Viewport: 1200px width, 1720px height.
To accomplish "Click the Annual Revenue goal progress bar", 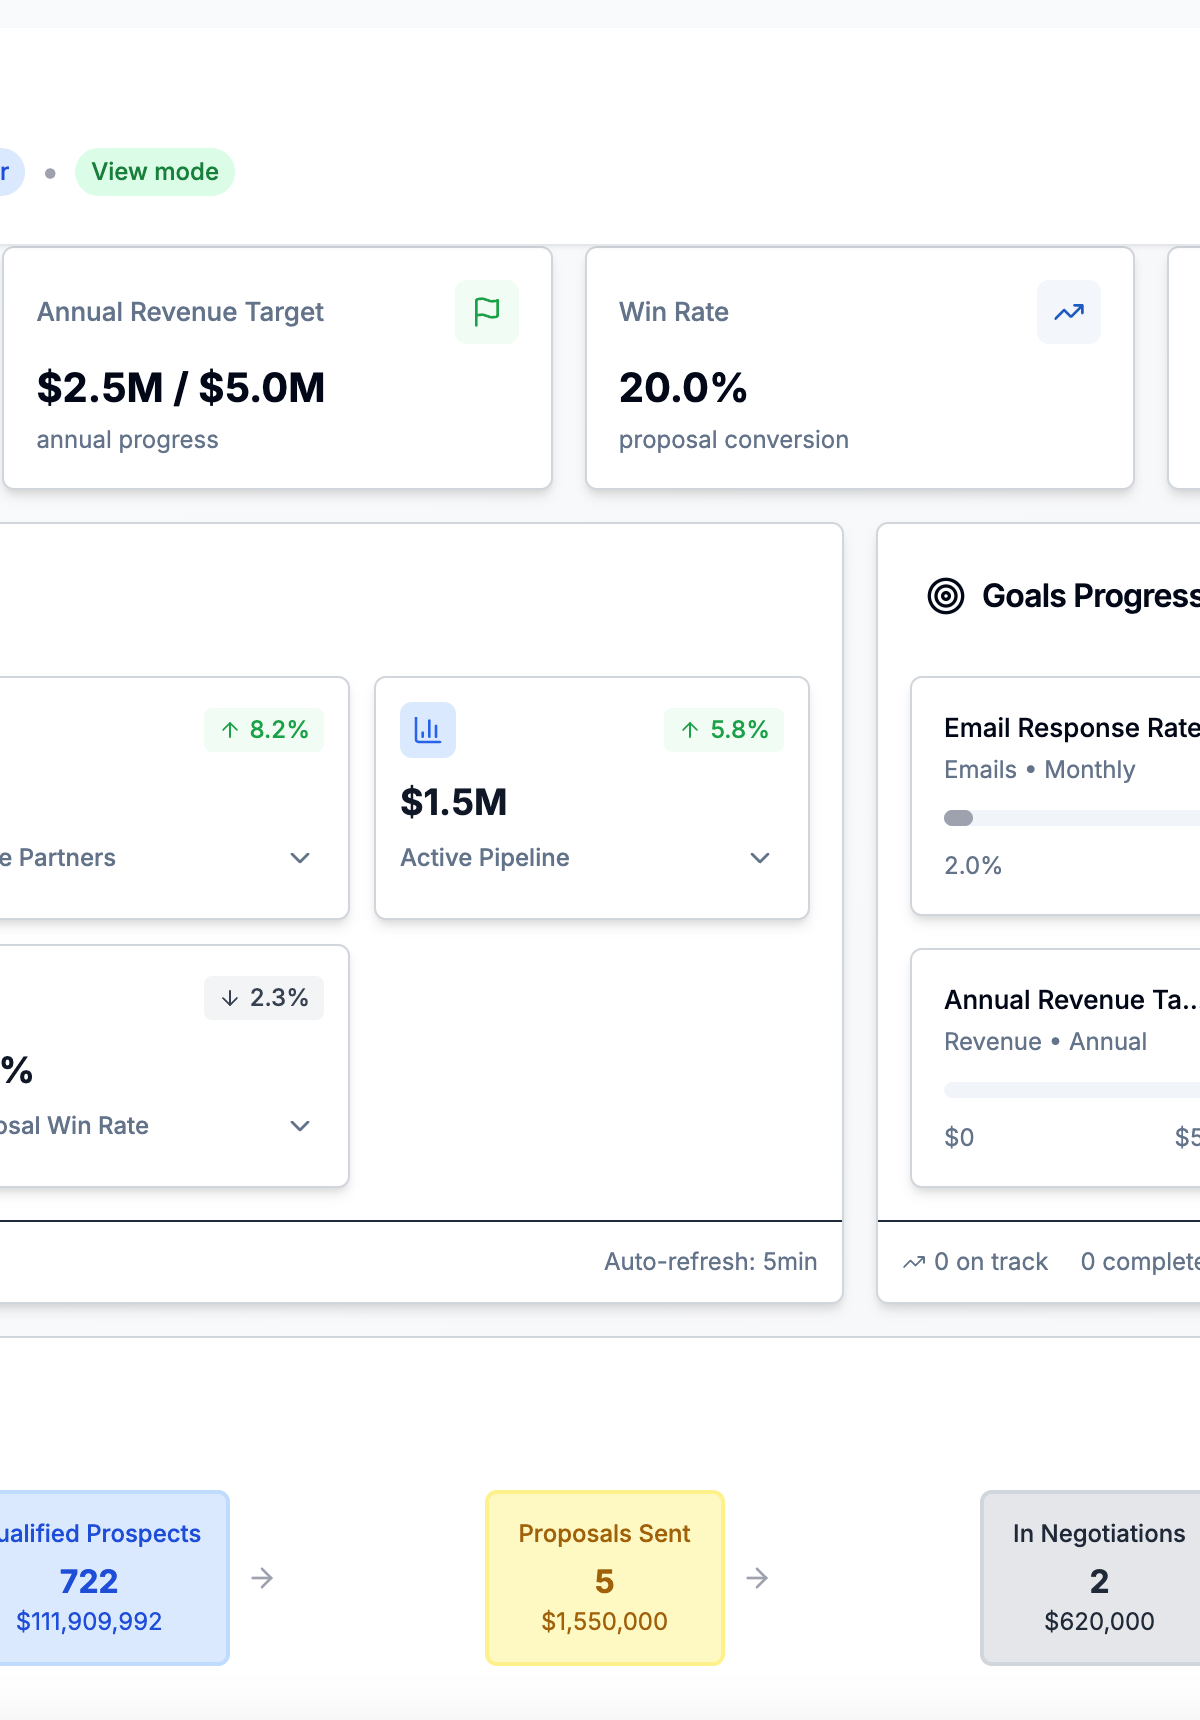I will coord(1072,1090).
